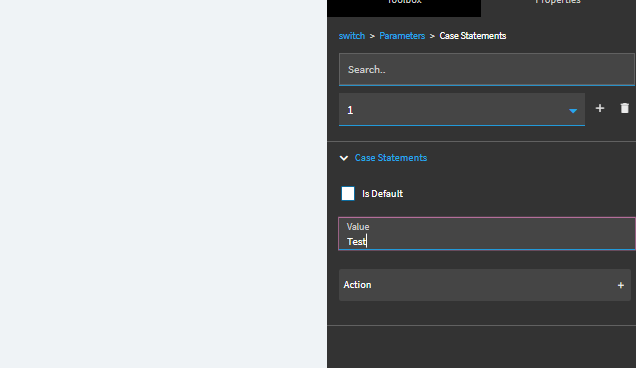This screenshot has height=368, width=636.
Task: Delete the selected case statement via trash icon
Action: pyautogui.click(x=624, y=108)
